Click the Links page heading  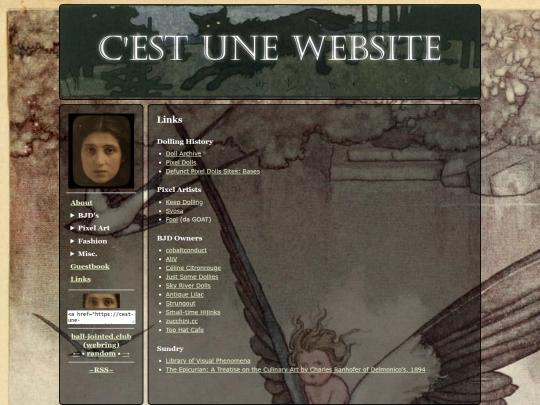pos(169,120)
